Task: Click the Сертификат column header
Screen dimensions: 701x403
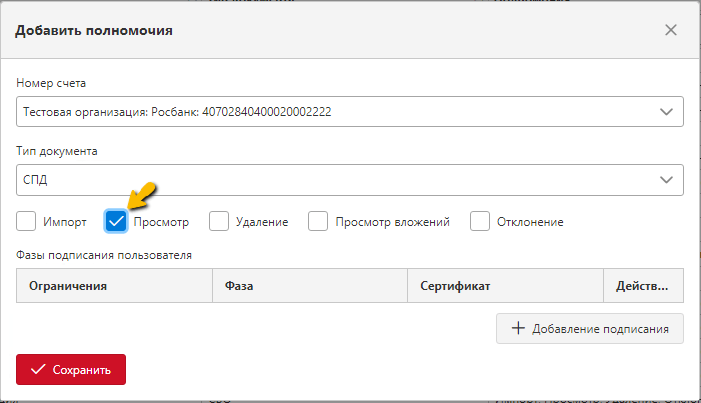Action: coord(506,286)
